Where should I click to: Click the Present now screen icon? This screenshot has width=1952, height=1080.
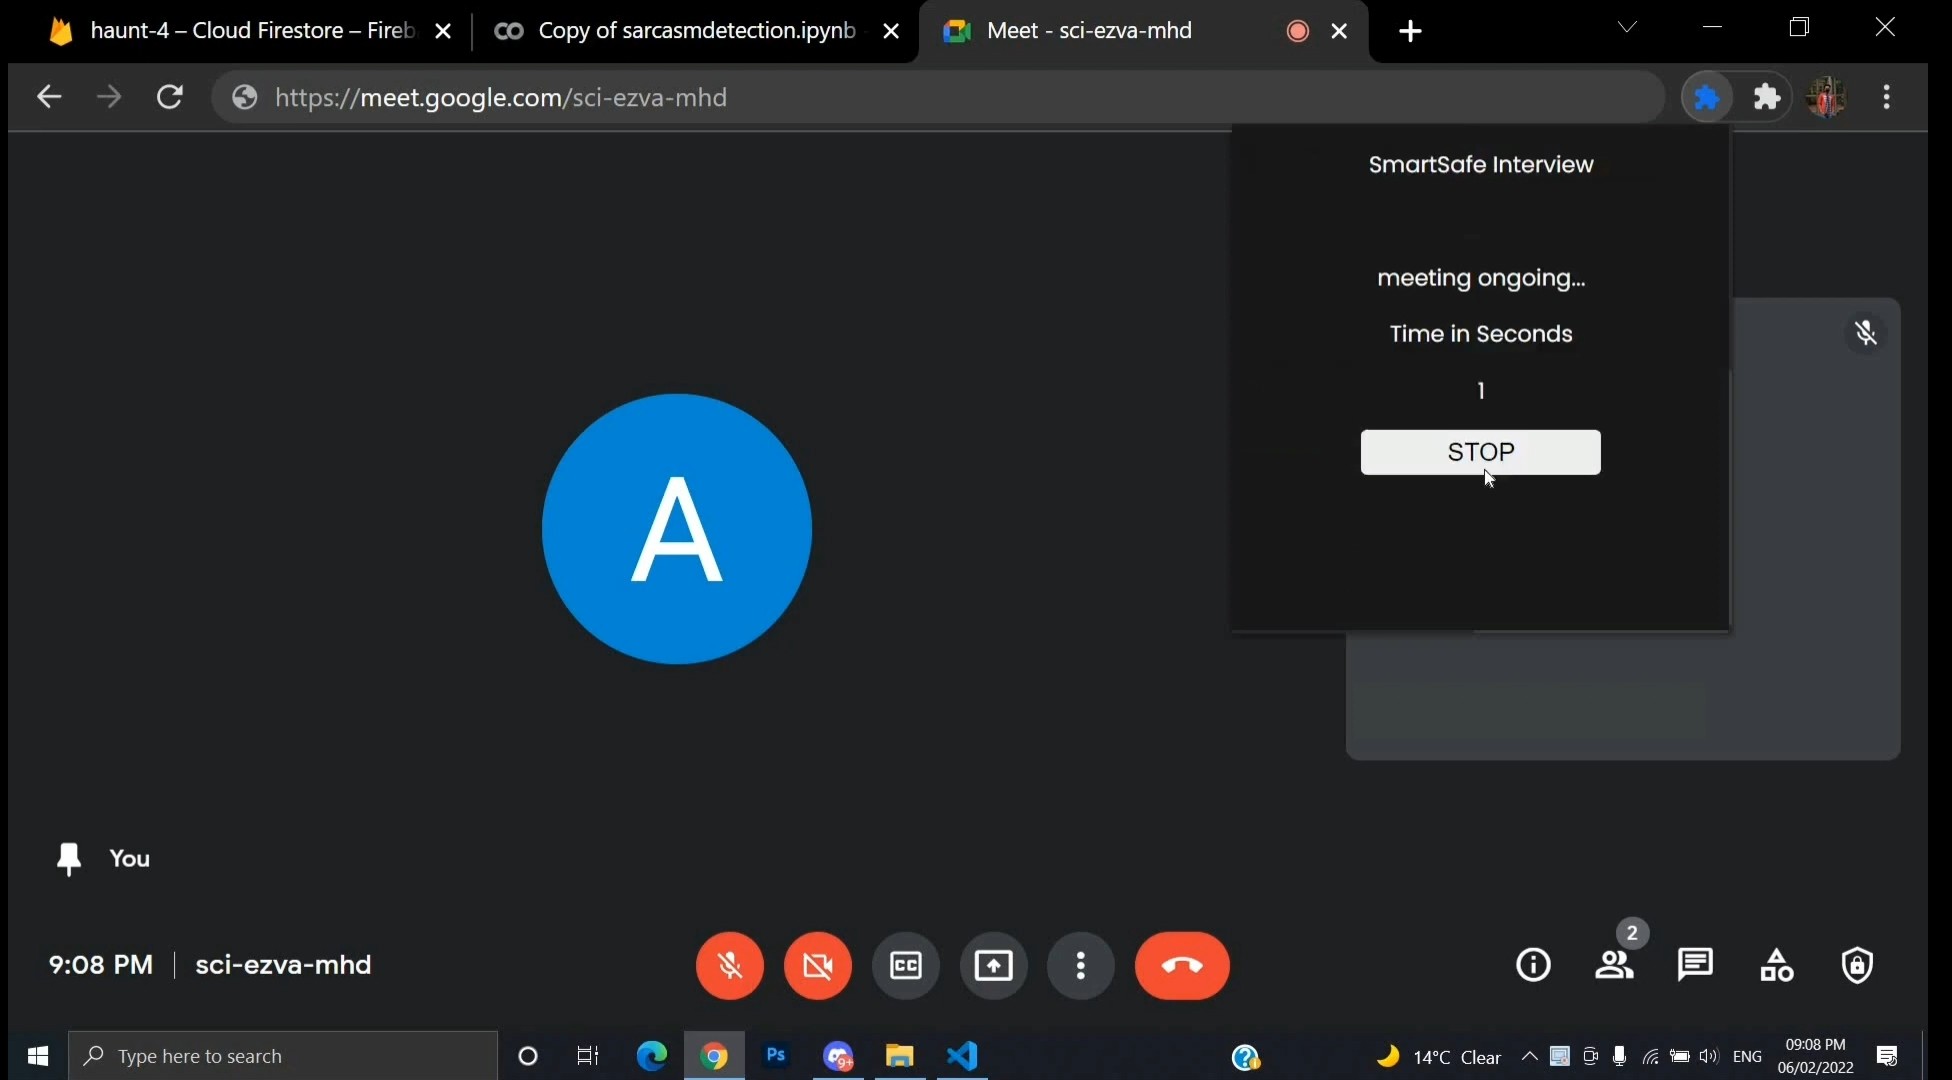(x=993, y=966)
